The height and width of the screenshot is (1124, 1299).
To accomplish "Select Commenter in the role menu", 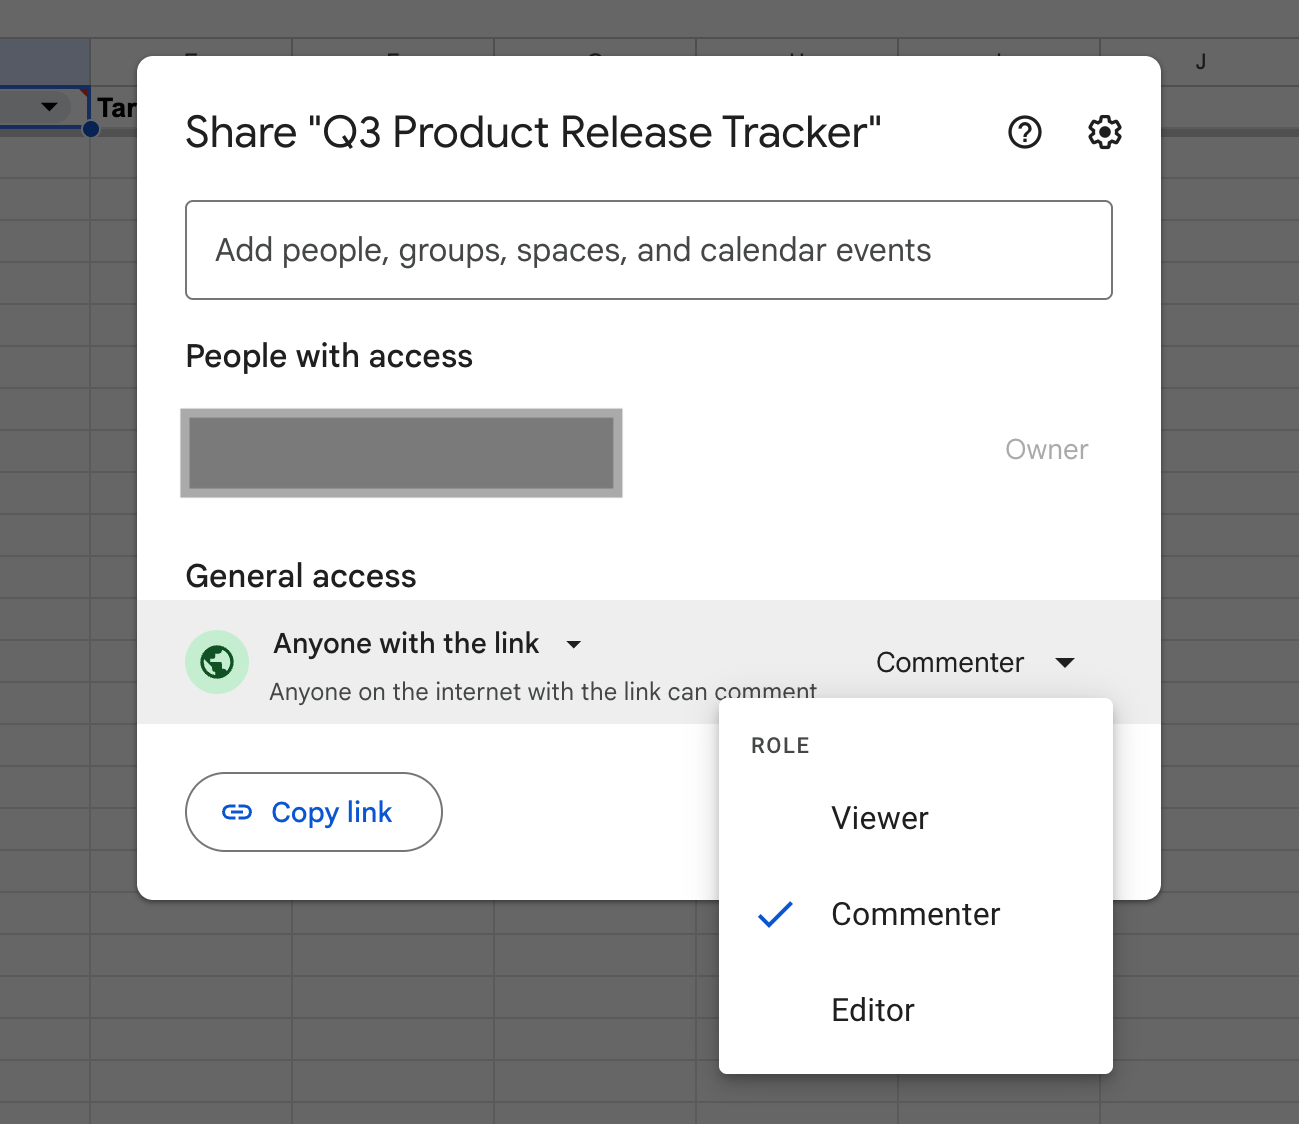I will [915, 914].
